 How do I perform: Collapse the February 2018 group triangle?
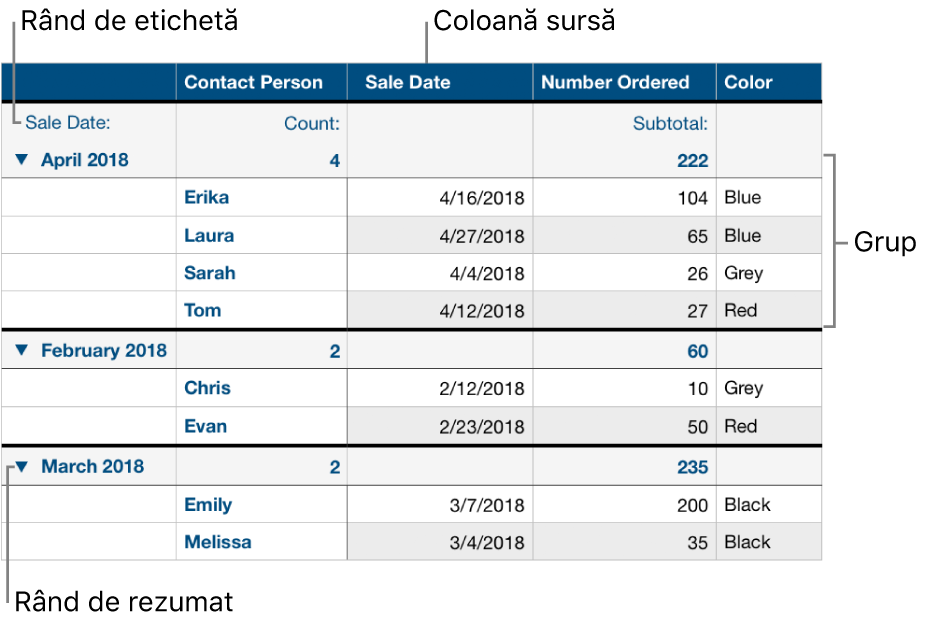(x=22, y=351)
